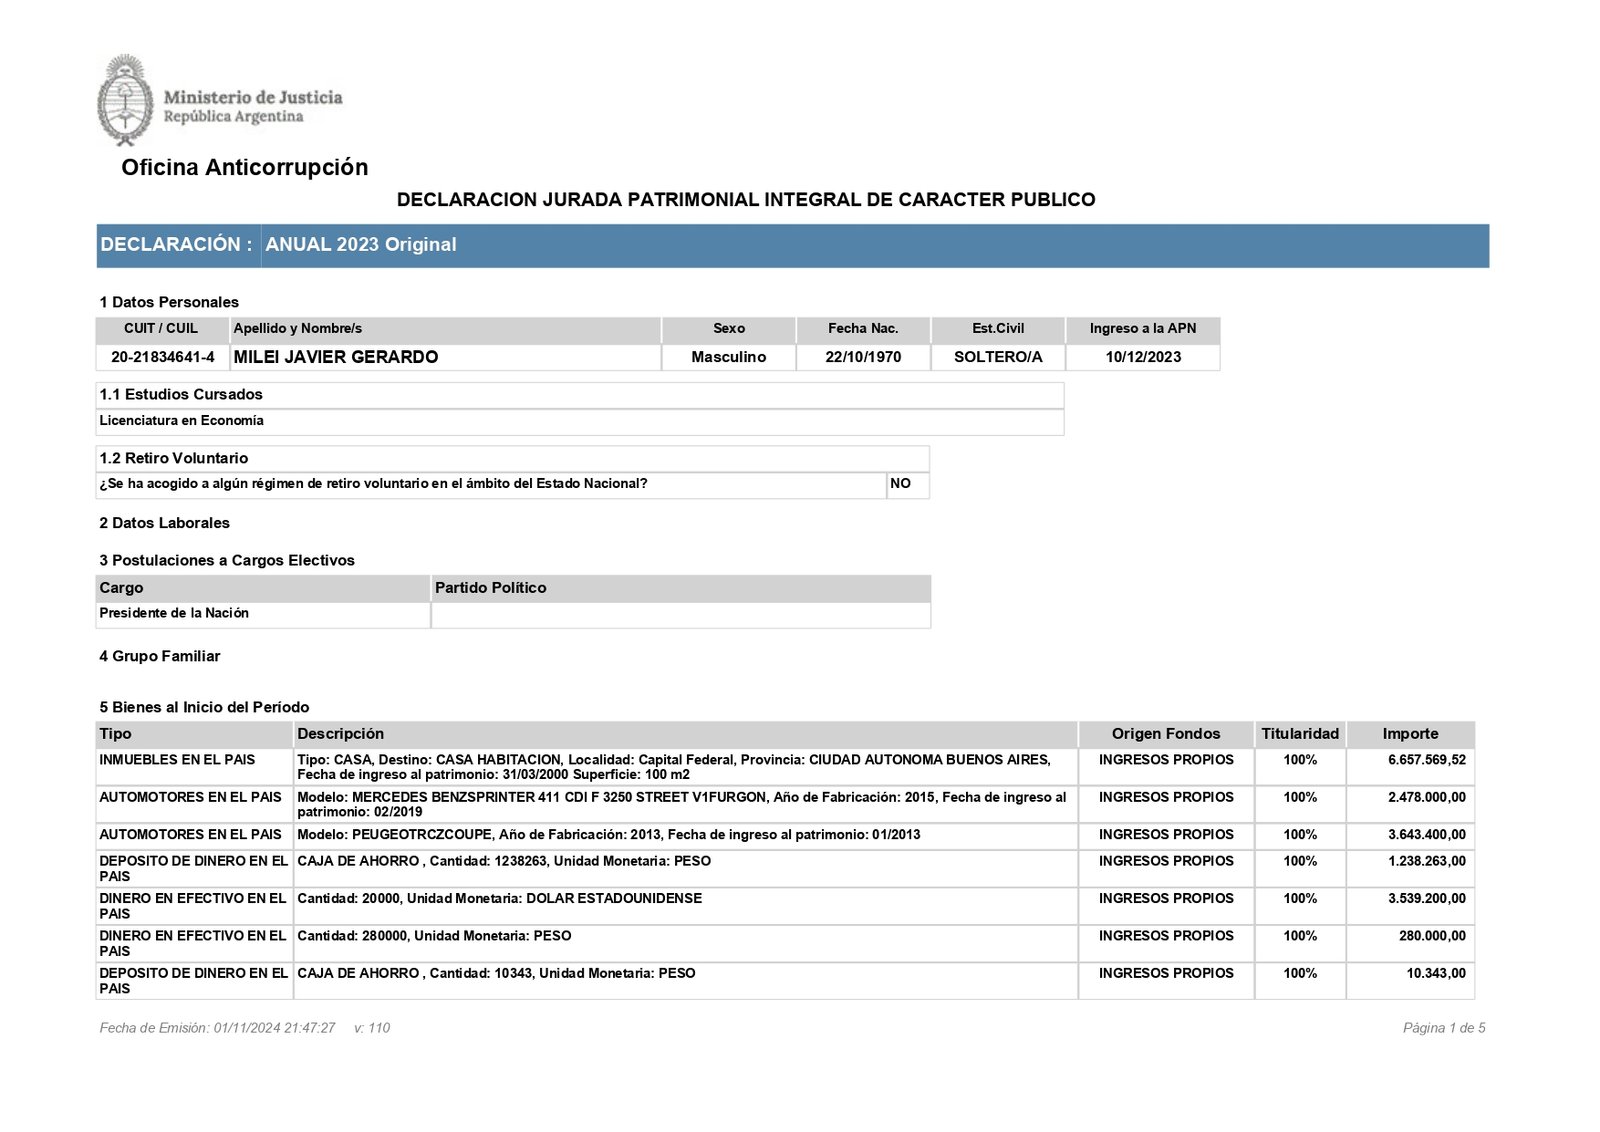Click the name MILEI JAVIER GERARDO
1600x1132 pixels.
(x=335, y=357)
